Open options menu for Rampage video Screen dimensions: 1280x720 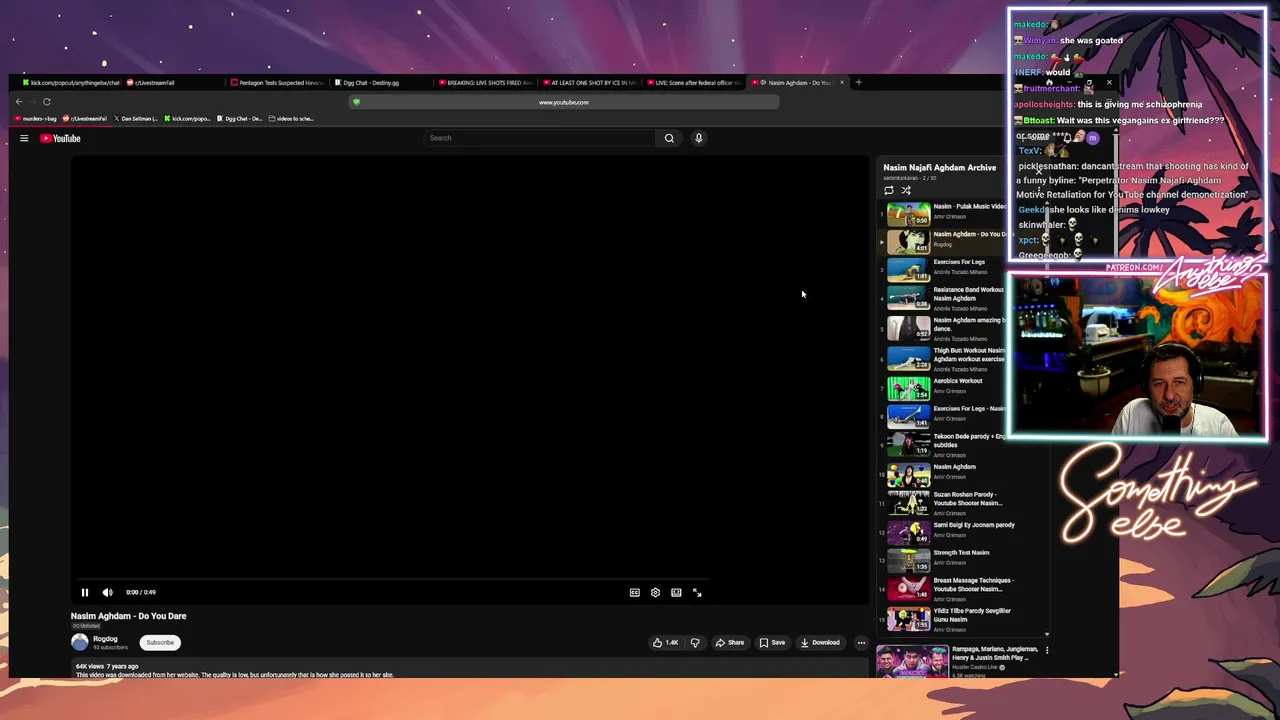click(1047, 650)
